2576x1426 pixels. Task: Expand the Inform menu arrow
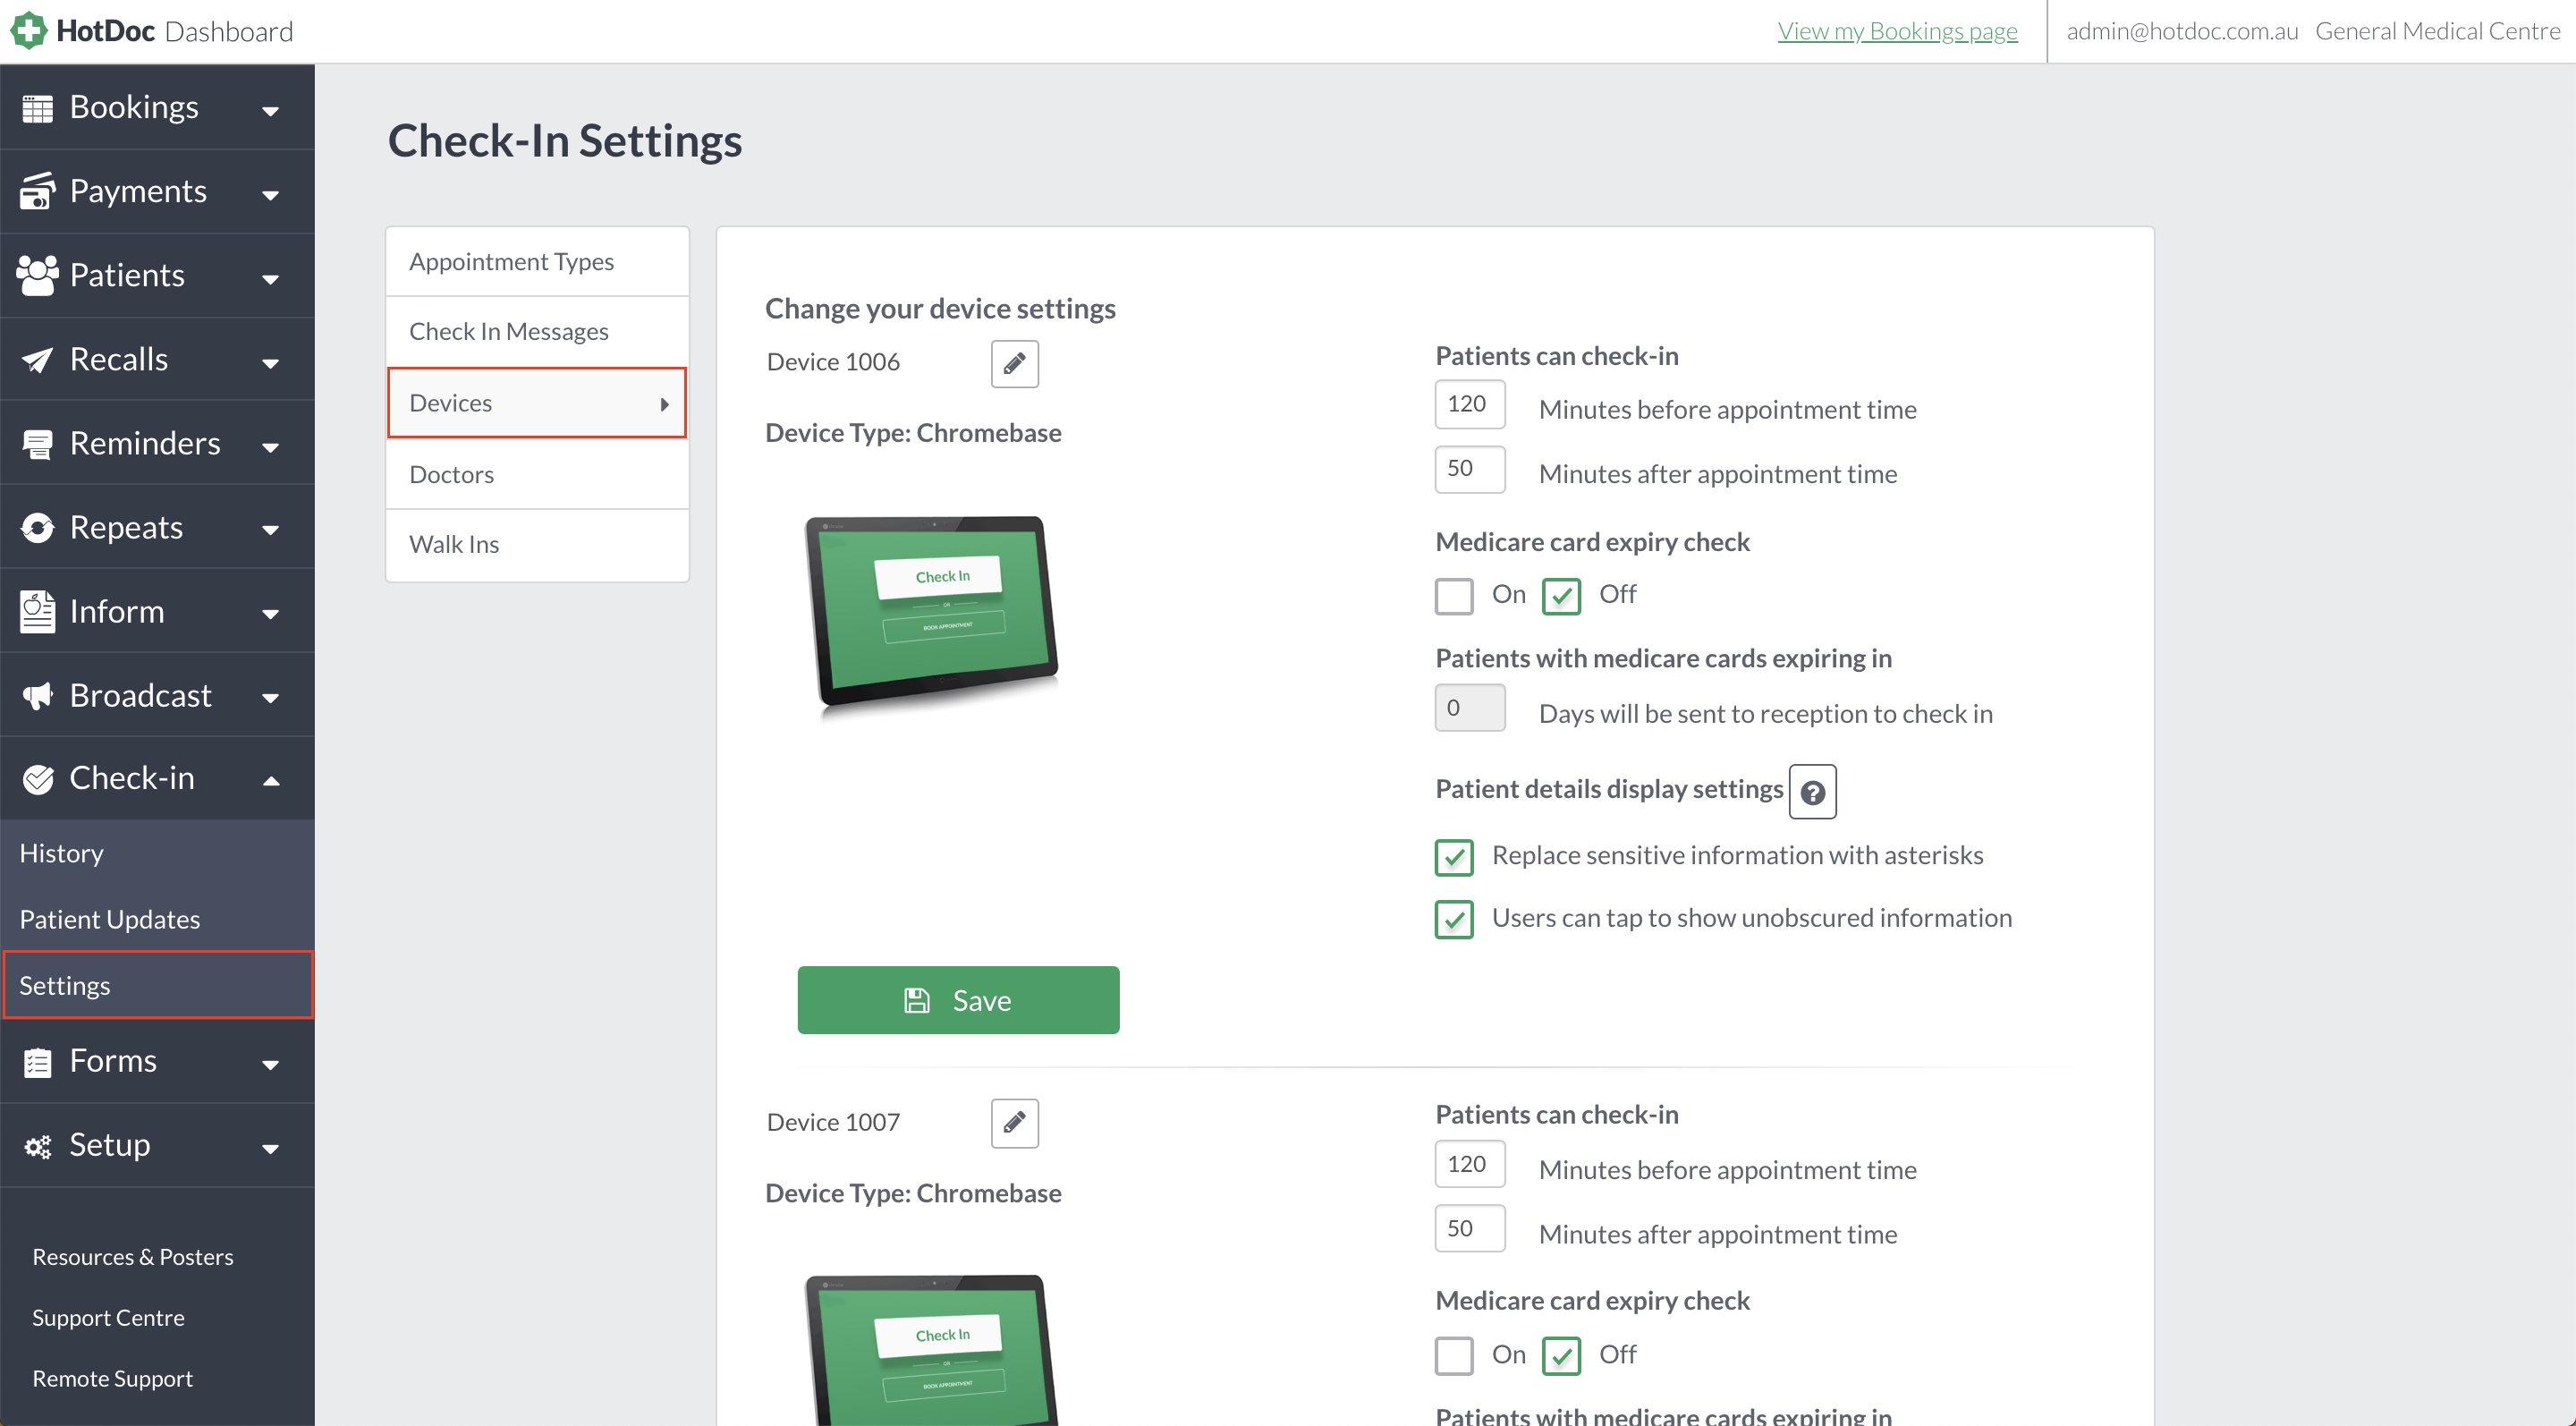[270, 614]
